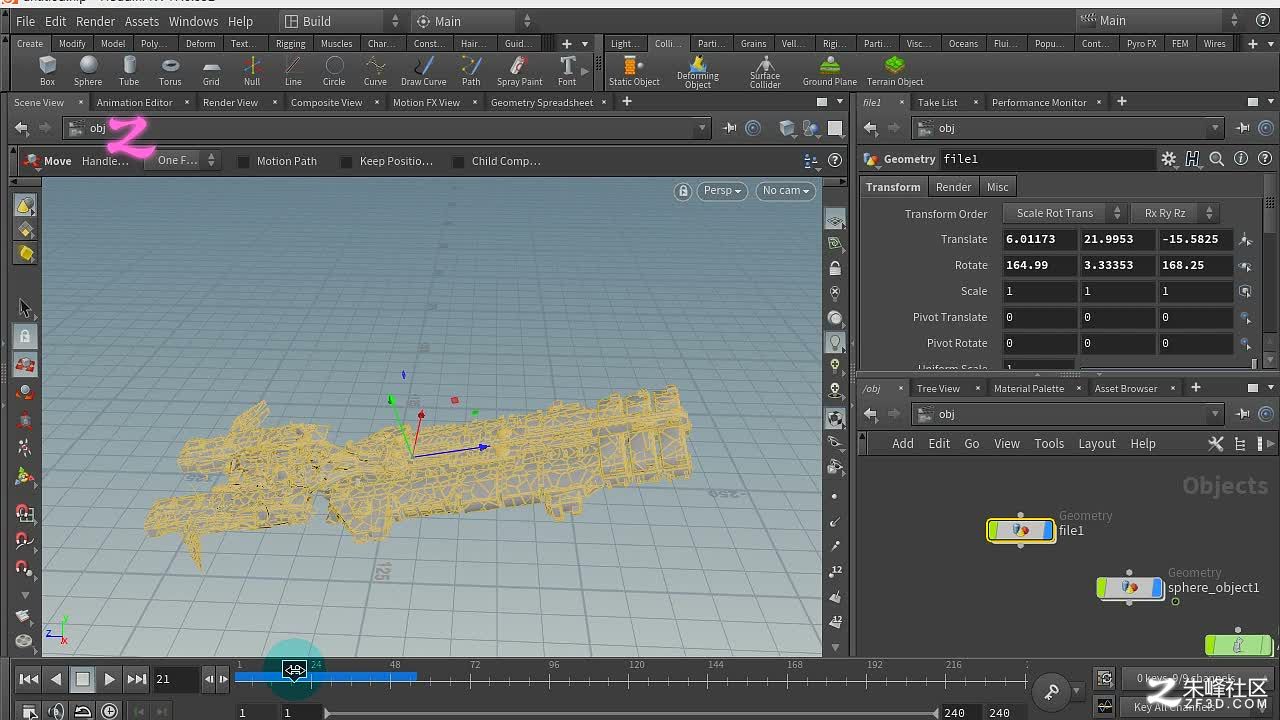Create a Null object
1280x720 pixels.
(x=252, y=70)
